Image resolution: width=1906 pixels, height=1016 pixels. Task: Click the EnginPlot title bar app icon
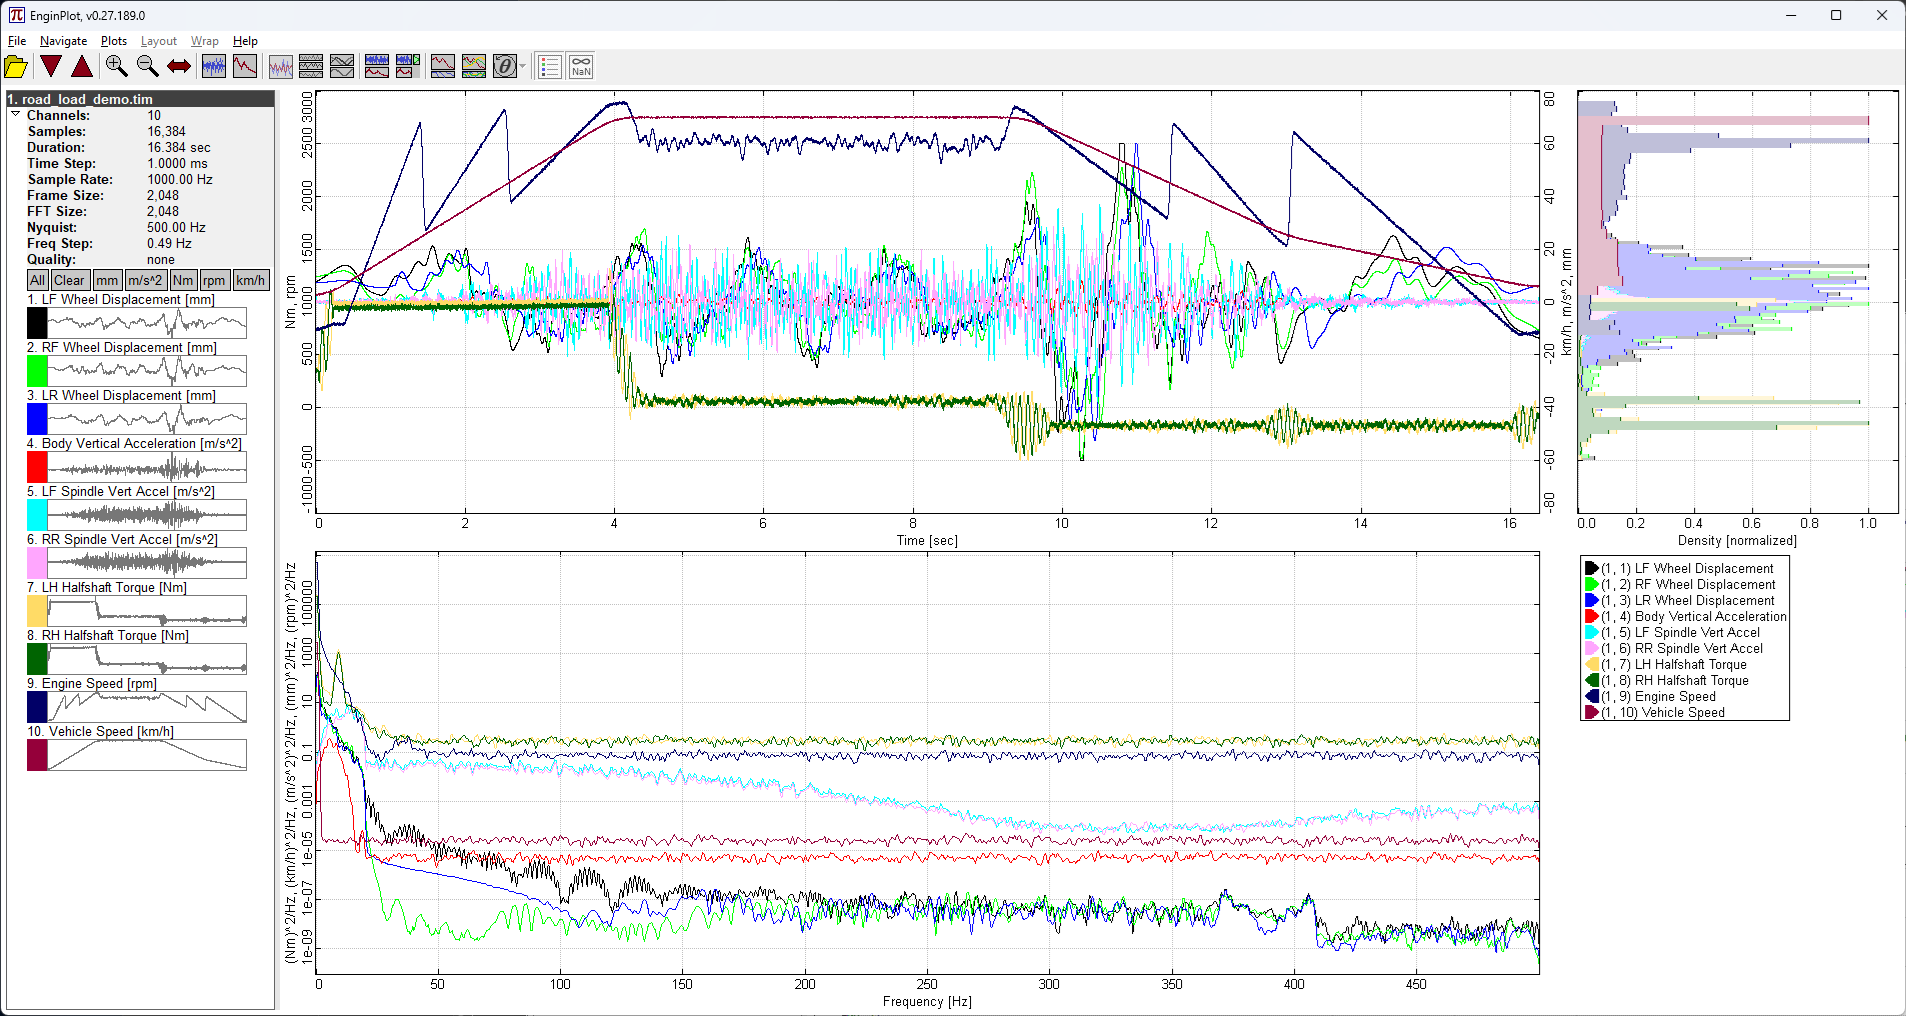pyautogui.click(x=16, y=15)
